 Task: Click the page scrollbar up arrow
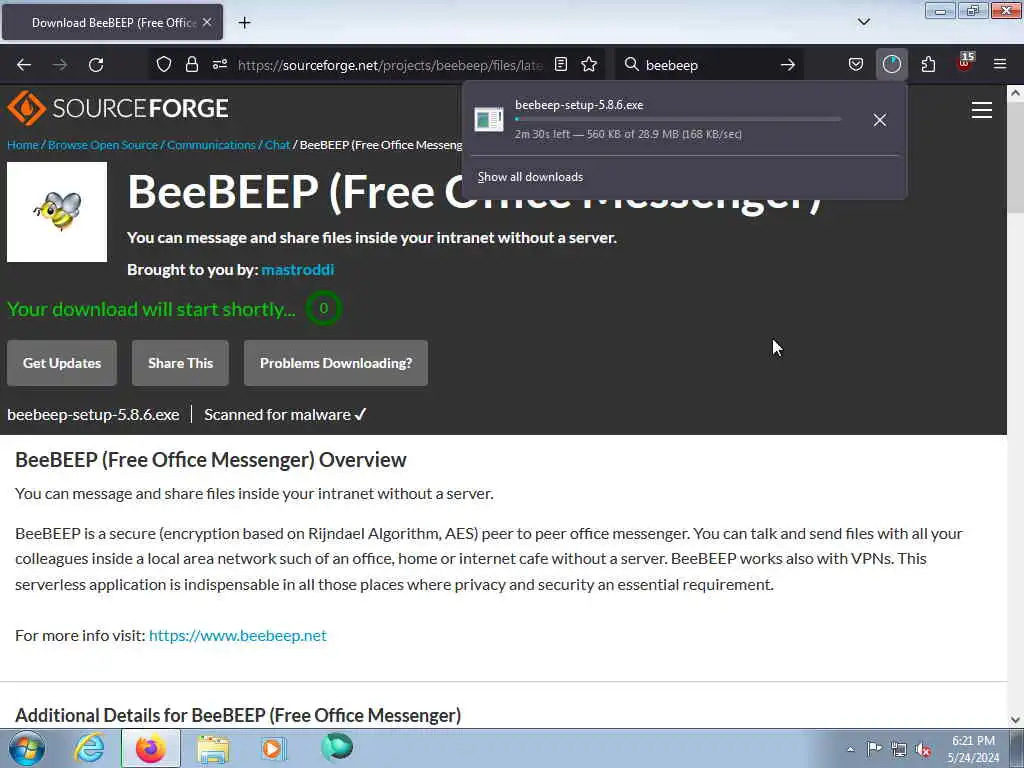[x=1016, y=93]
